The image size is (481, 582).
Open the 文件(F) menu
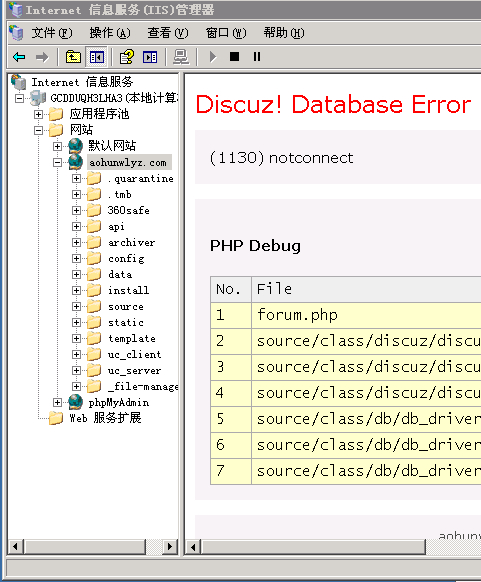click(x=52, y=33)
